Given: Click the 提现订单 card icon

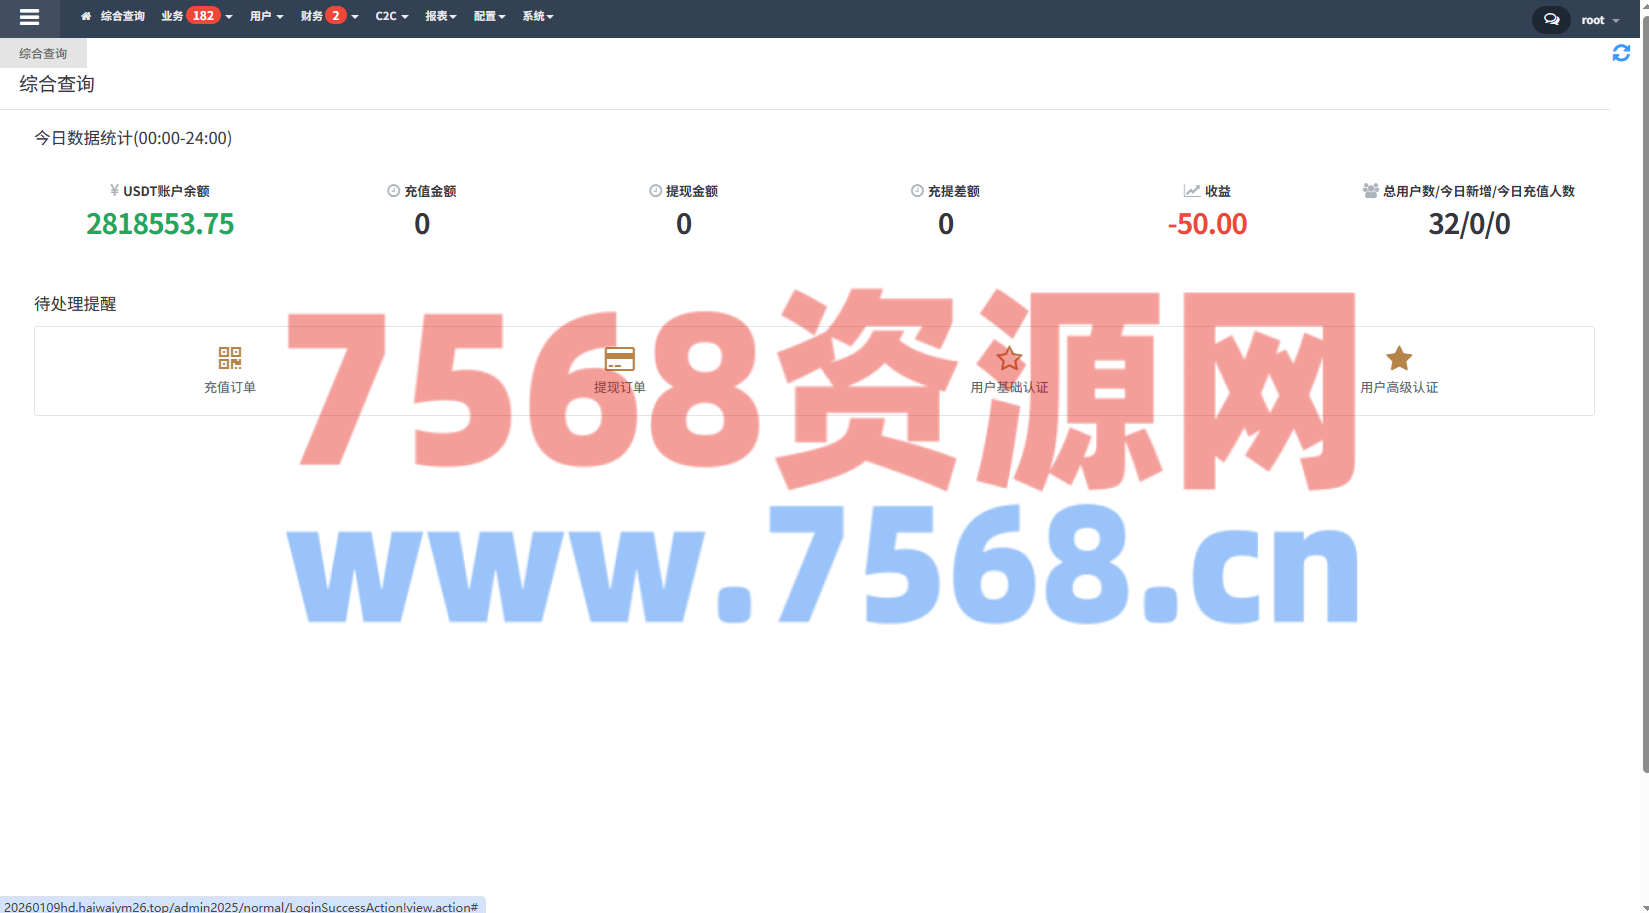Looking at the screenshot, I should tap(619, 358).
